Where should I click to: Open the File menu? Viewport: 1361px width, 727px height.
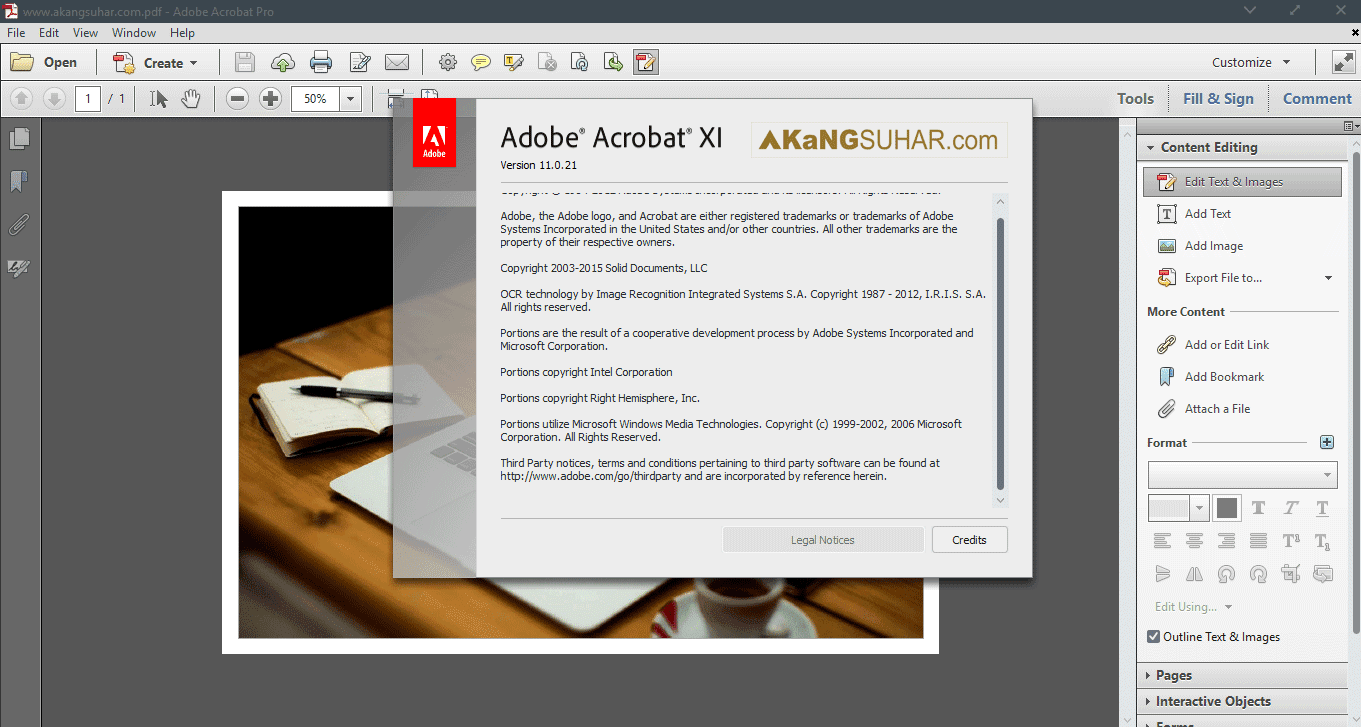pyautogui.click(x=16, y=33)
